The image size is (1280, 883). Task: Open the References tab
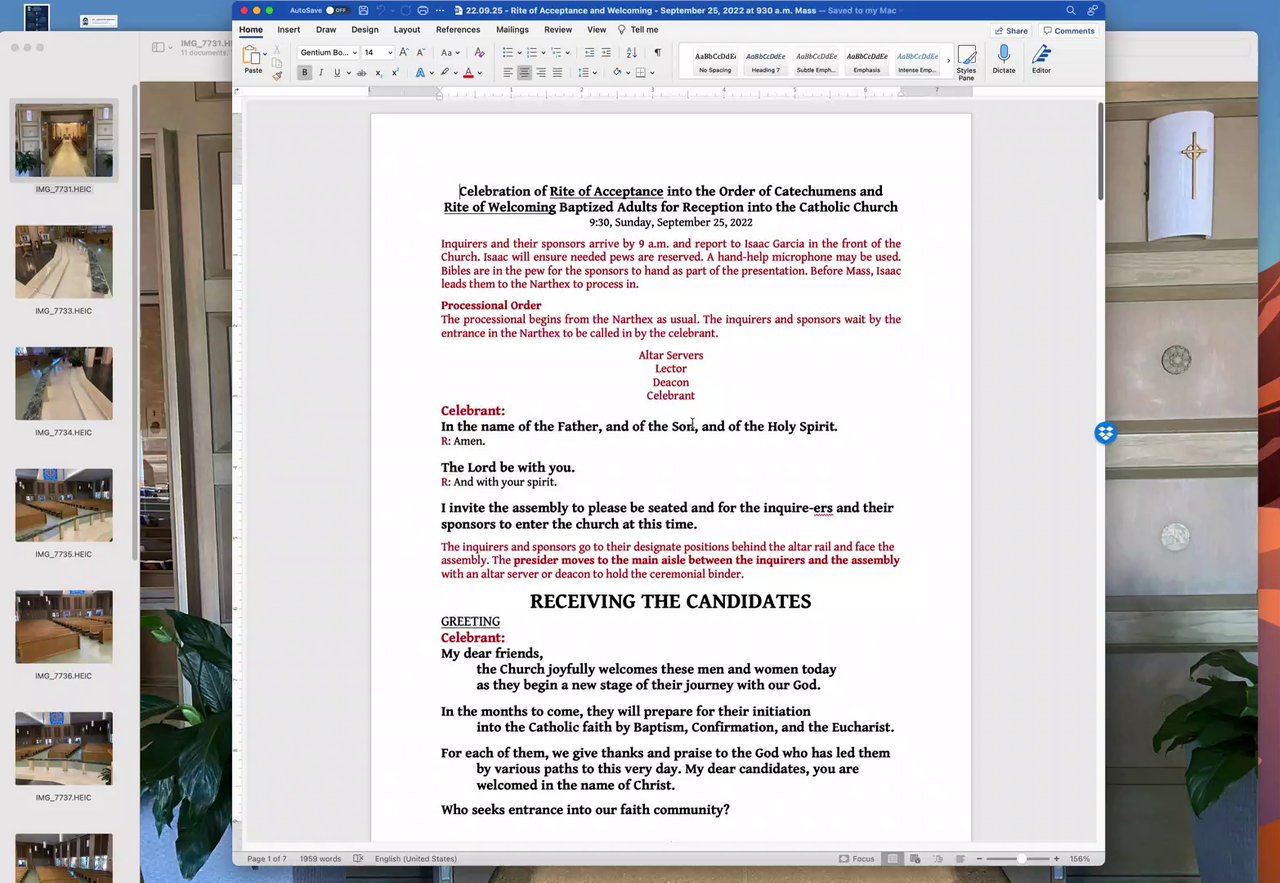pos(458,30)
